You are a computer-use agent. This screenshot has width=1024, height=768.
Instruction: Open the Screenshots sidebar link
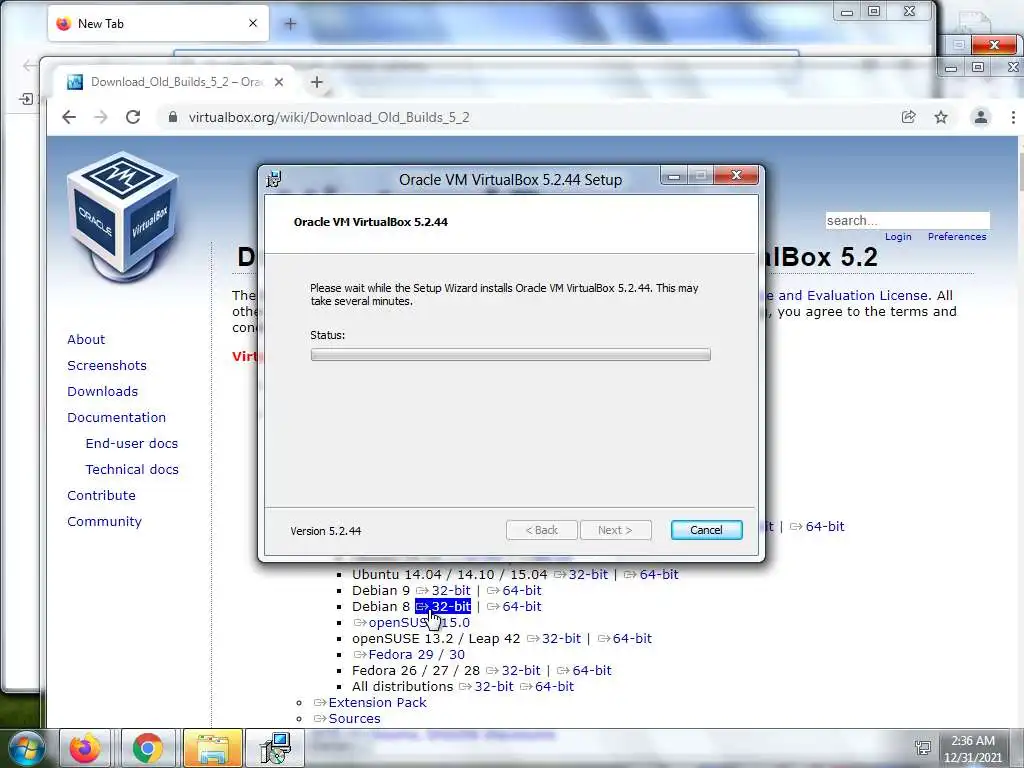106,366
